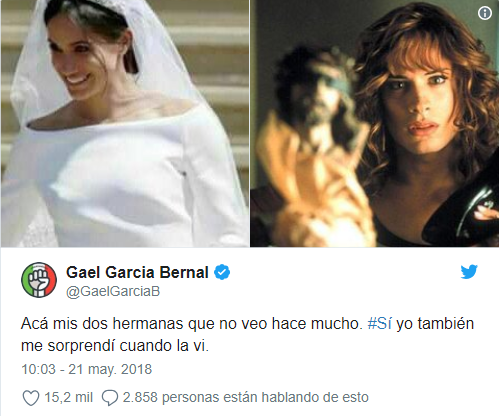Like the tweet with the heart icon
499x416 pixels.
click(31, 398)
